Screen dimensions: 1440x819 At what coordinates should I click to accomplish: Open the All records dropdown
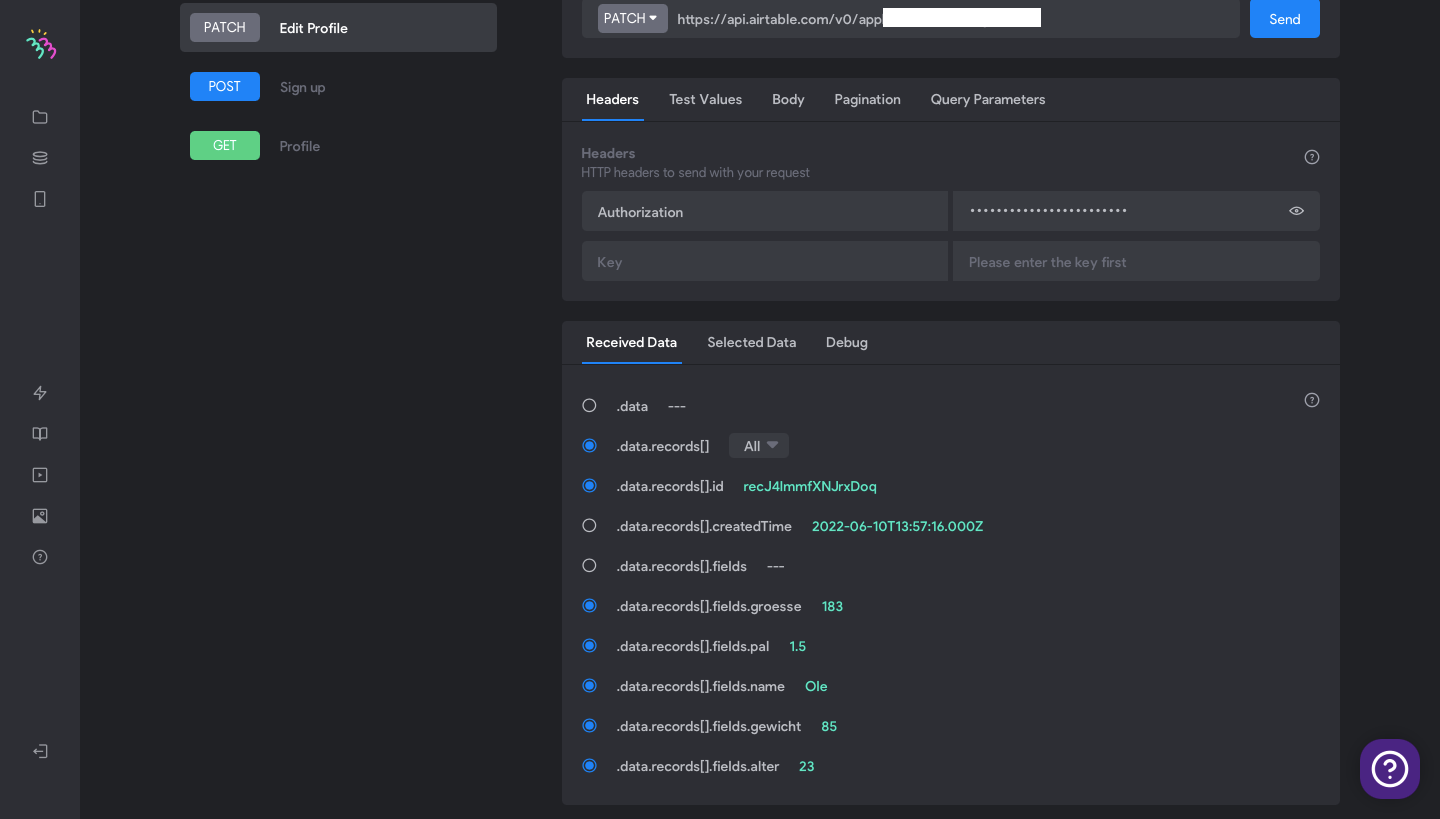click(x=759, y=446)
